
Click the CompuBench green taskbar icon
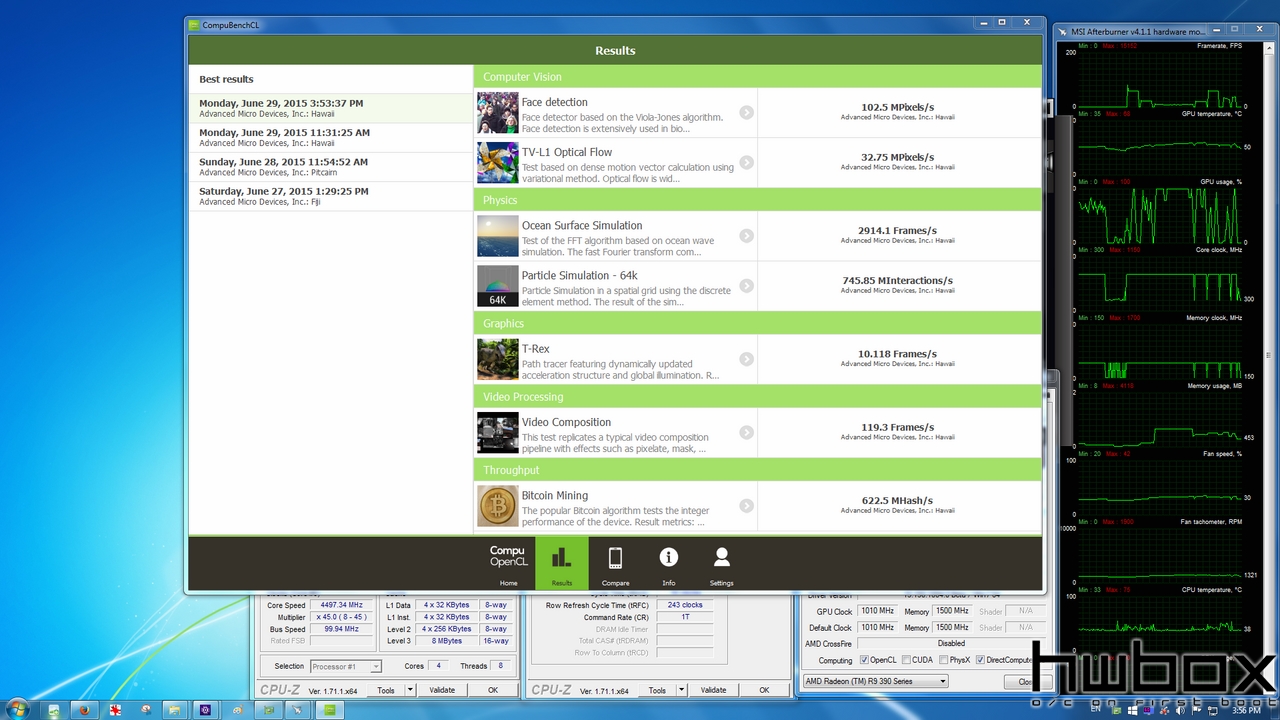[329, 710]
